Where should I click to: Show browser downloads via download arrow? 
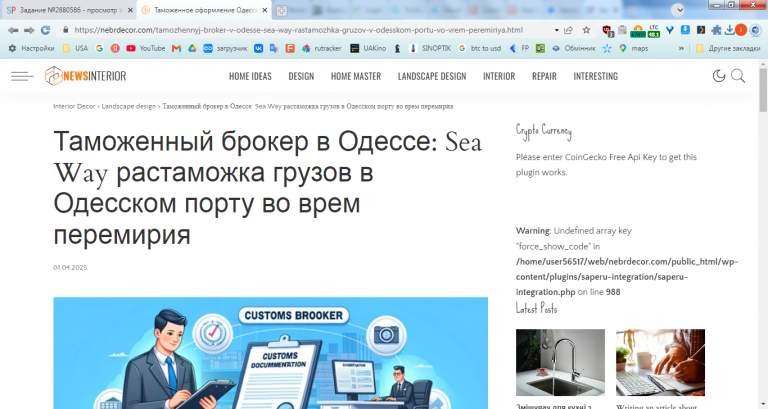click(729, 30)
